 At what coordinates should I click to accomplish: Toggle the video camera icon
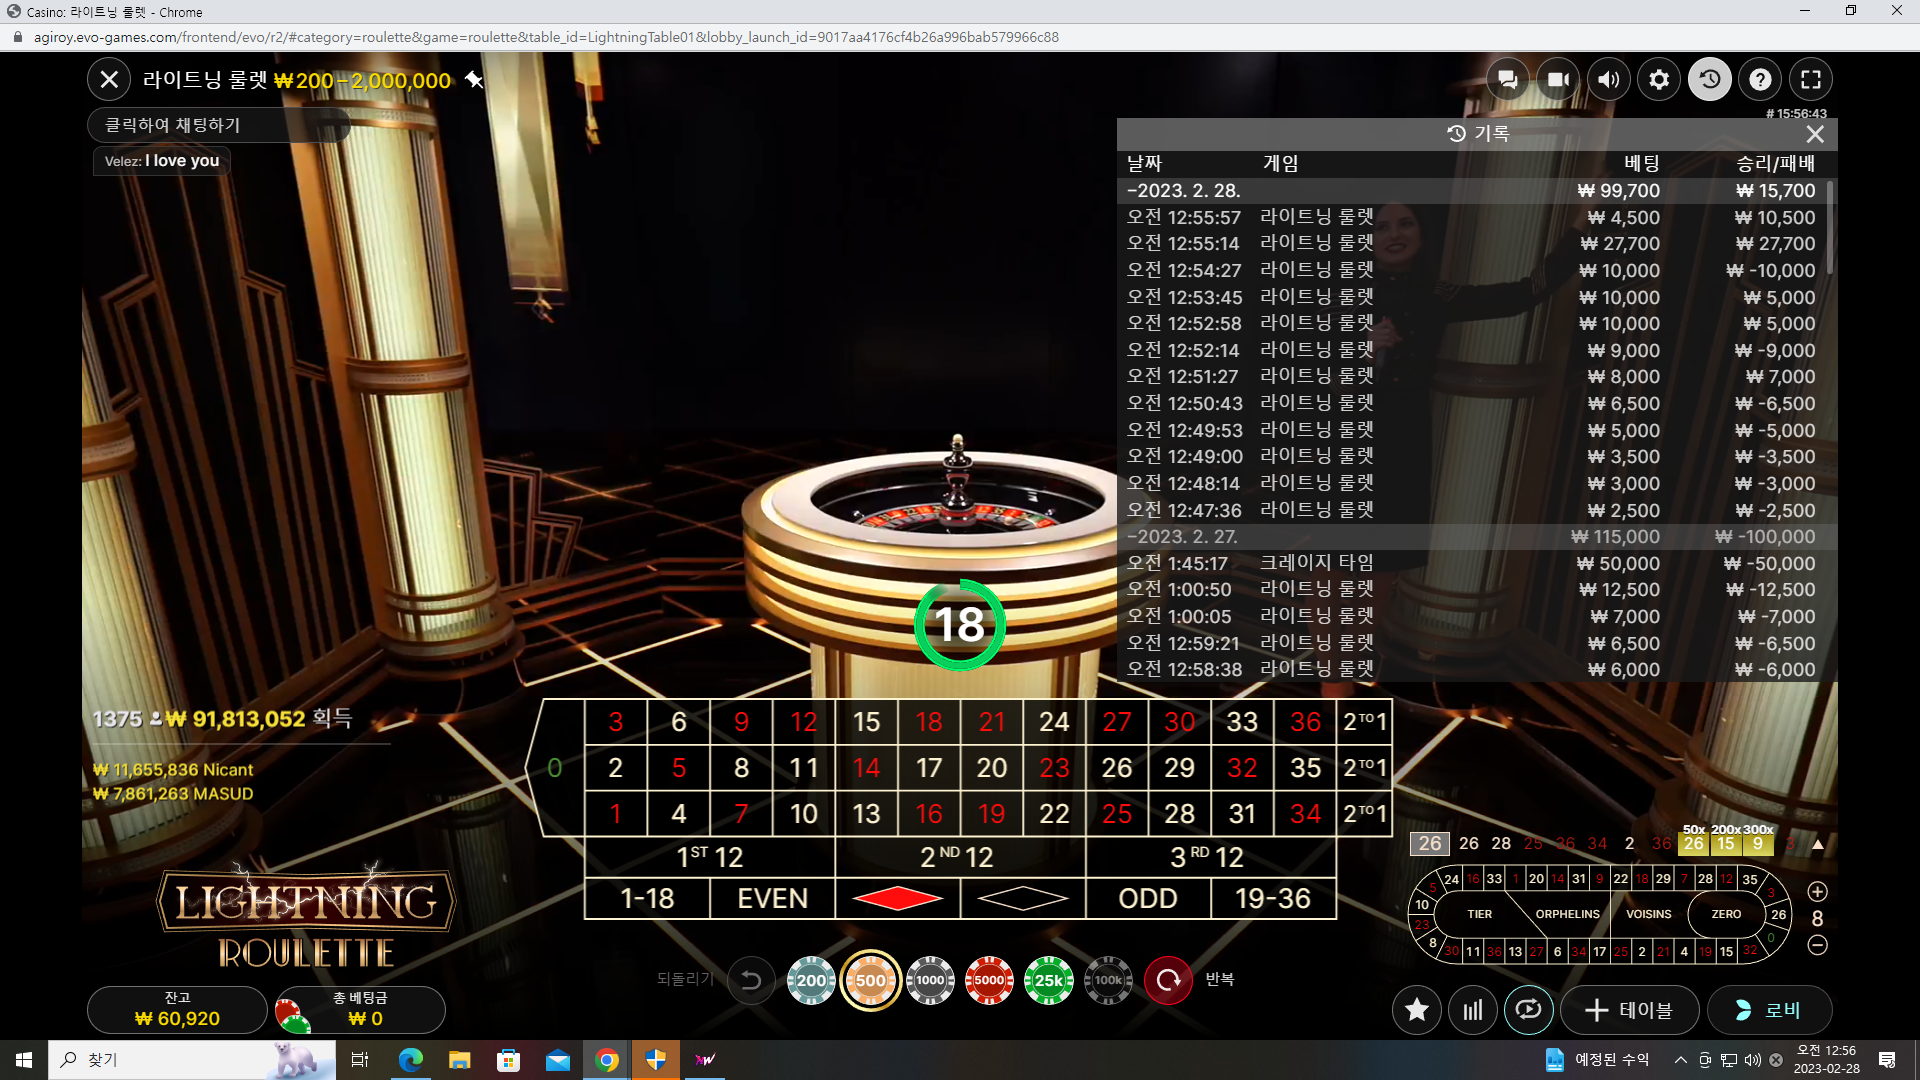(x=1558, y=79)
